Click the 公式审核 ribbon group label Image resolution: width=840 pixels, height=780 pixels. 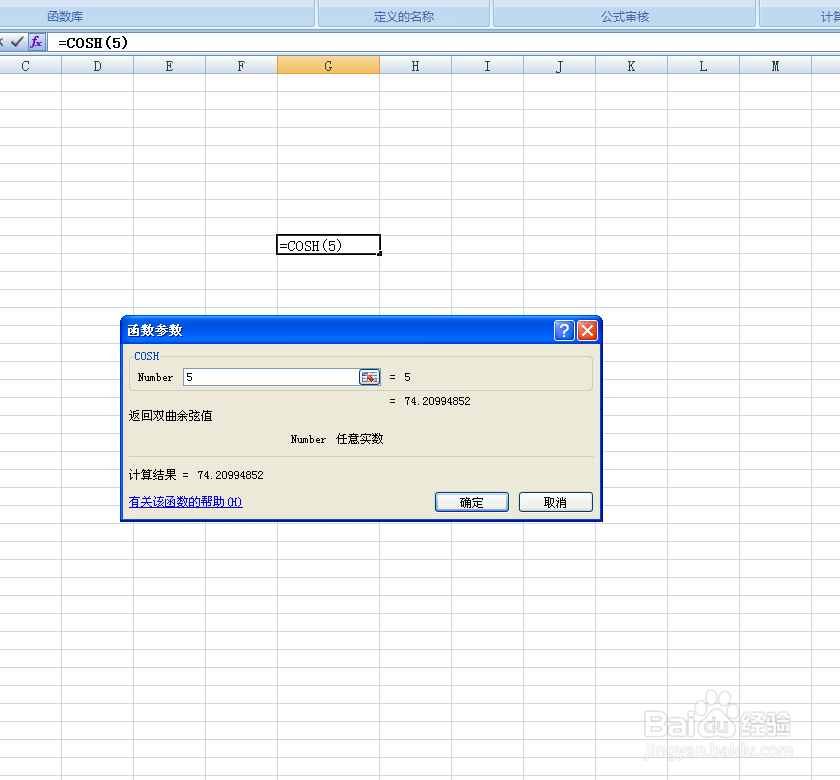(625, 17)
